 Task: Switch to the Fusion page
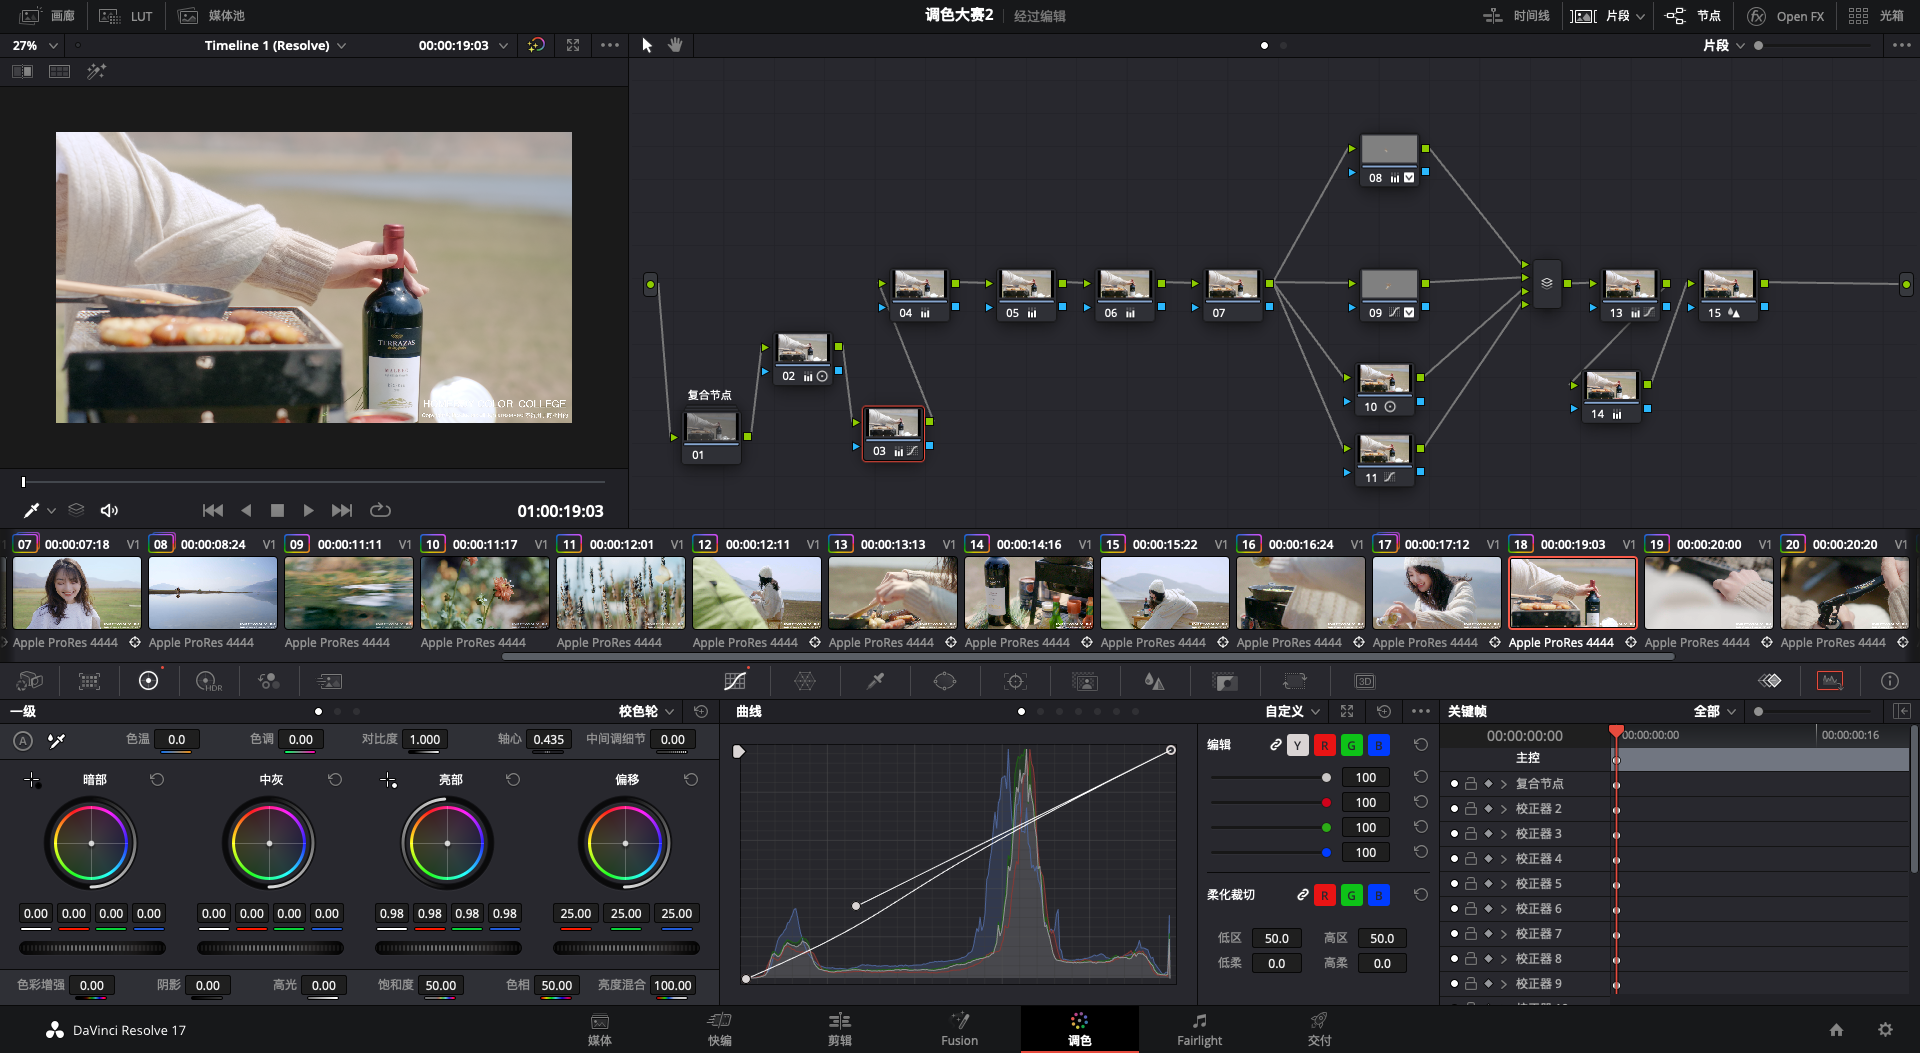(959, 1028)
